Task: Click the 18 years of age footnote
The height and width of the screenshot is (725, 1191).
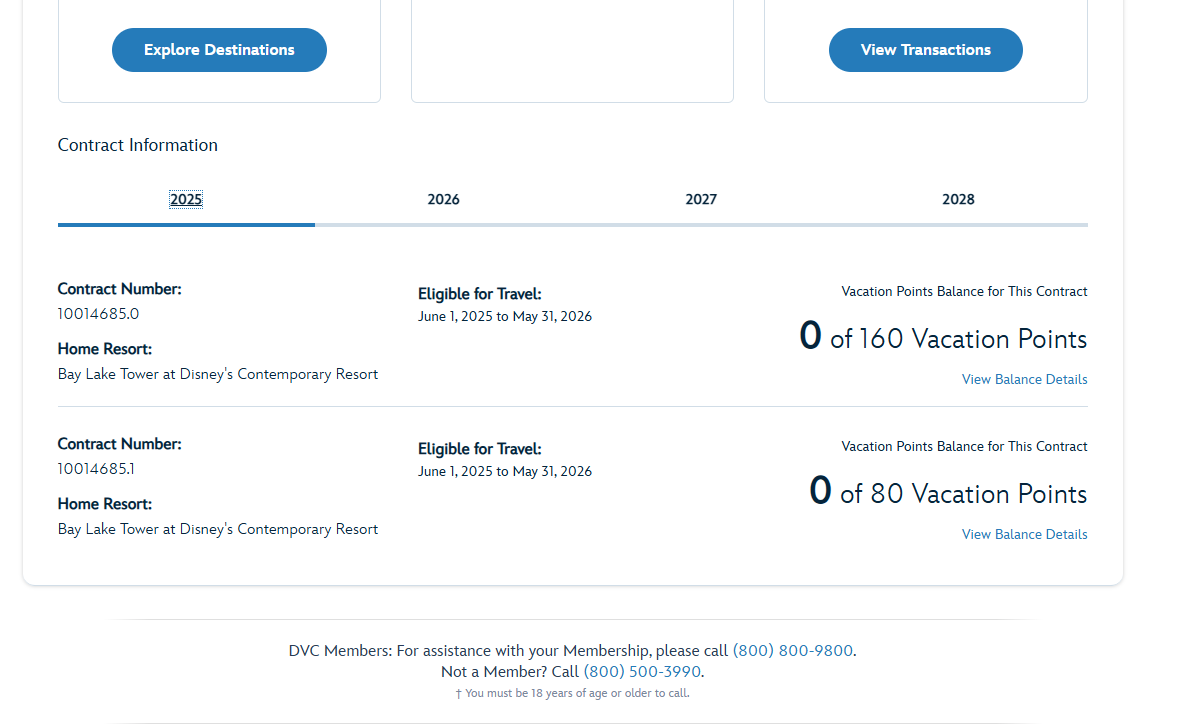Action: pyautogui.click(x=572, y=693)
